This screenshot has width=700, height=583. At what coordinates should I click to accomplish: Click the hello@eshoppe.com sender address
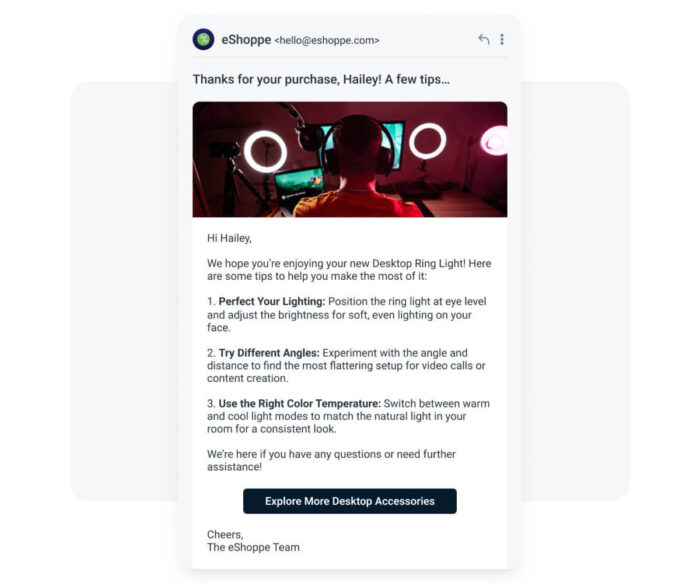point(327,41)
